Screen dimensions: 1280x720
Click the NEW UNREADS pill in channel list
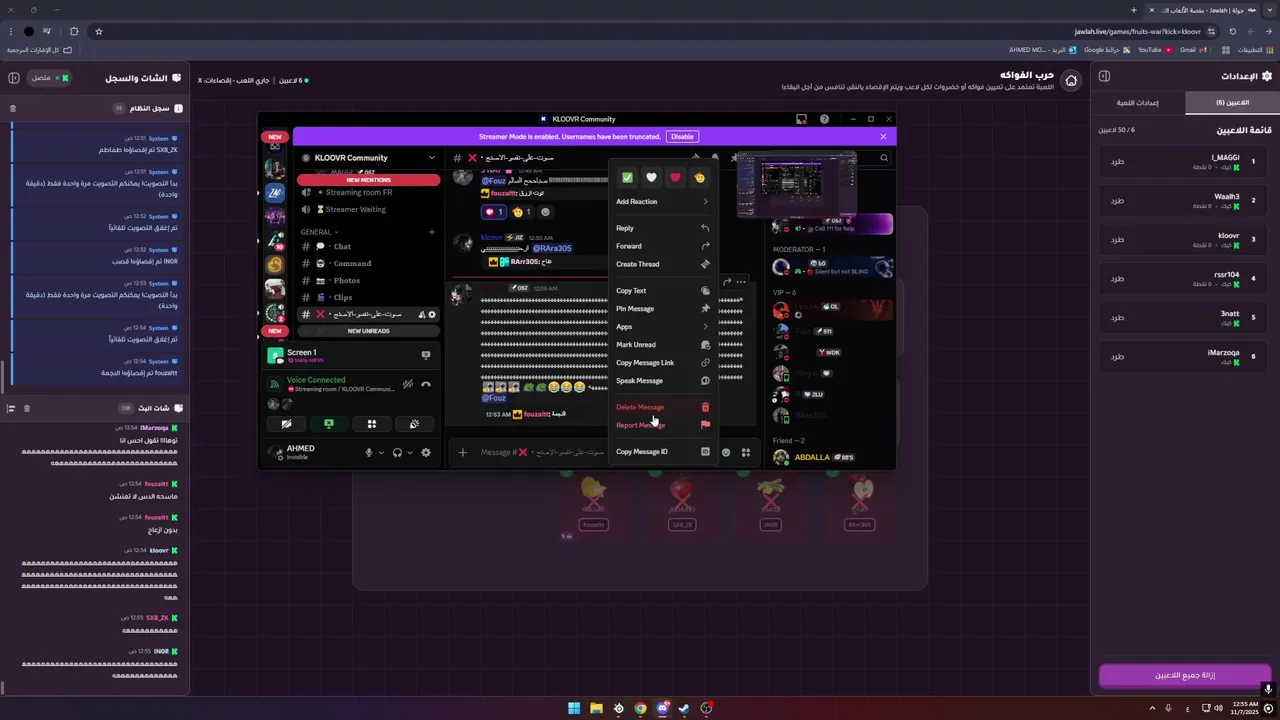point(368,331)
